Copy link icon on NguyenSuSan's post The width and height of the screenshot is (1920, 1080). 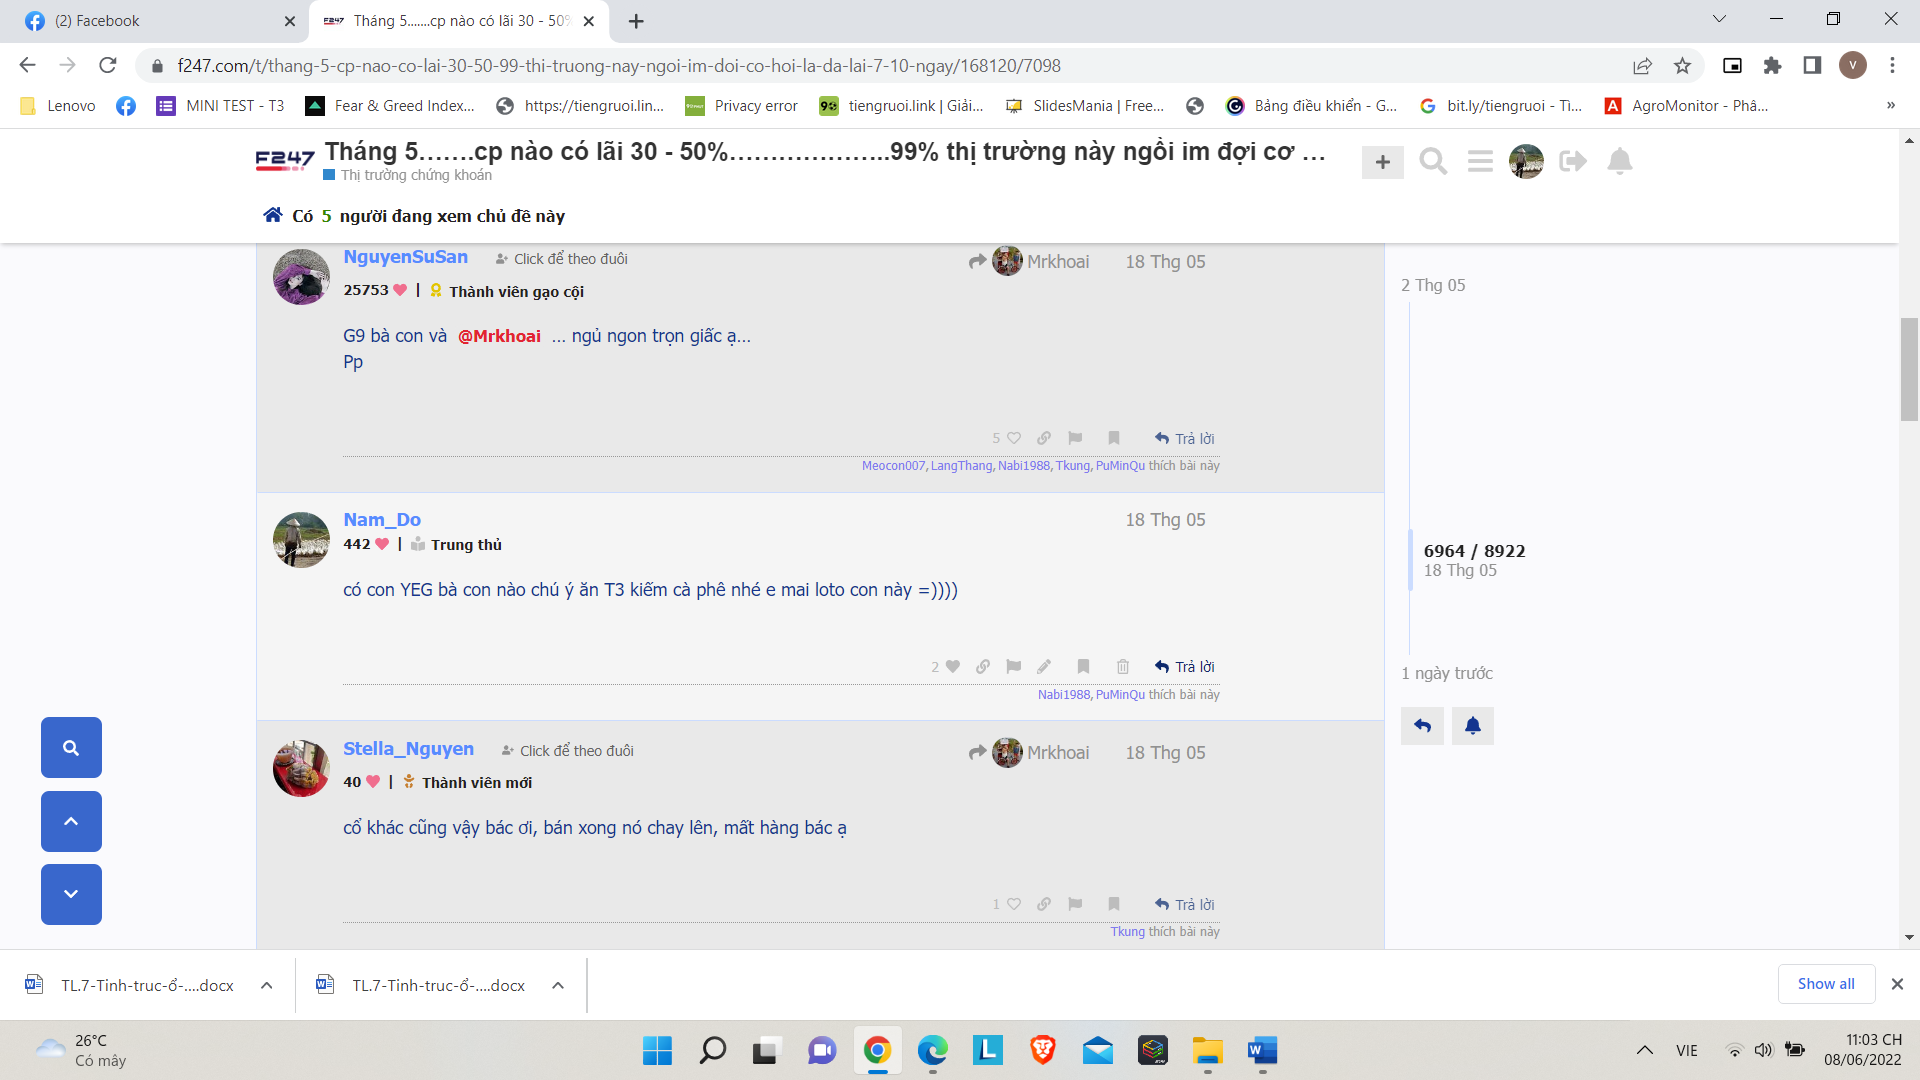point(1044,438)
